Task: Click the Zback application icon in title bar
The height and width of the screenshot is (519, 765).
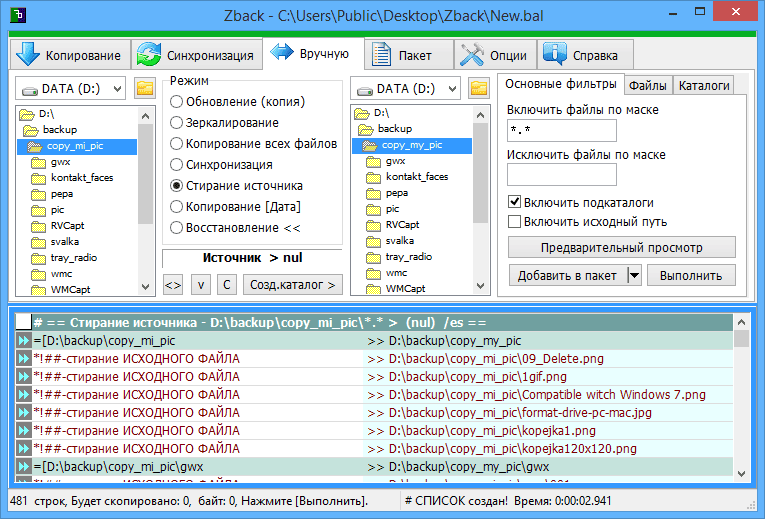Action: coord(18,15)
